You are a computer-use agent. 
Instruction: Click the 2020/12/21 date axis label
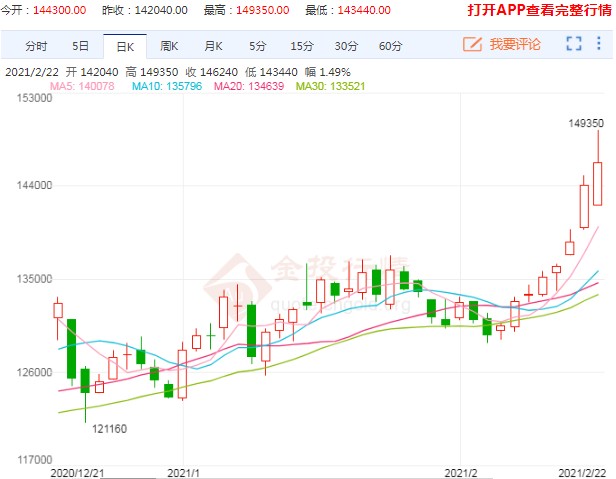click(77, 473)
